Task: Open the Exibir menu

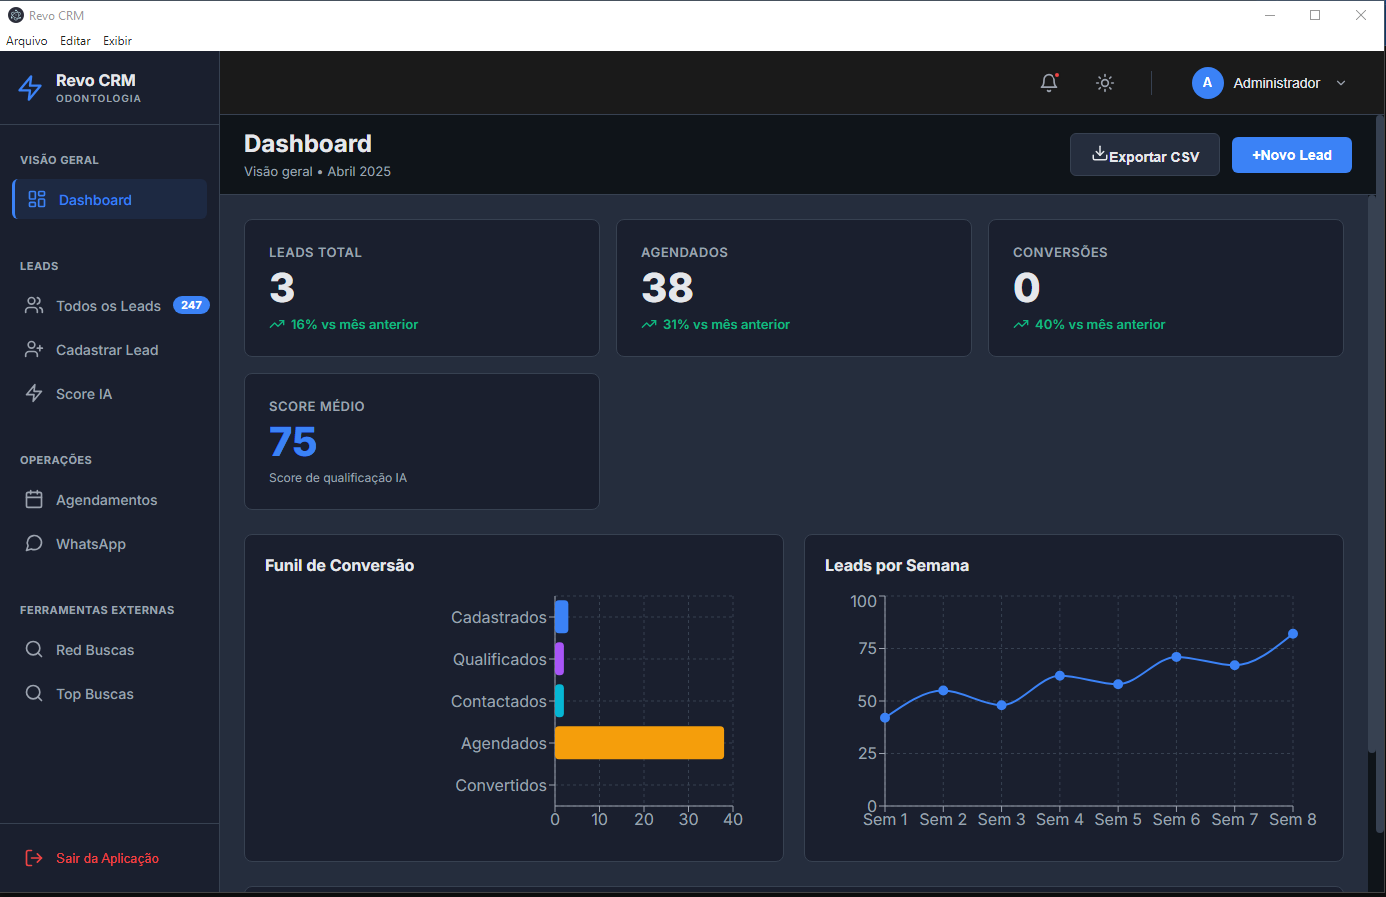Action: [117, 40]
